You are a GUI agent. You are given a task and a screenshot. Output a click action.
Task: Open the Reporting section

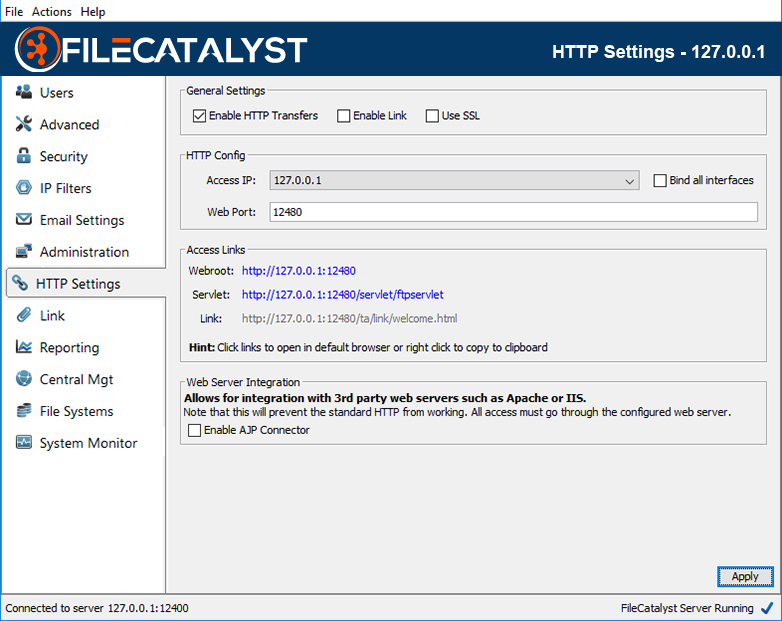(69, 348)
